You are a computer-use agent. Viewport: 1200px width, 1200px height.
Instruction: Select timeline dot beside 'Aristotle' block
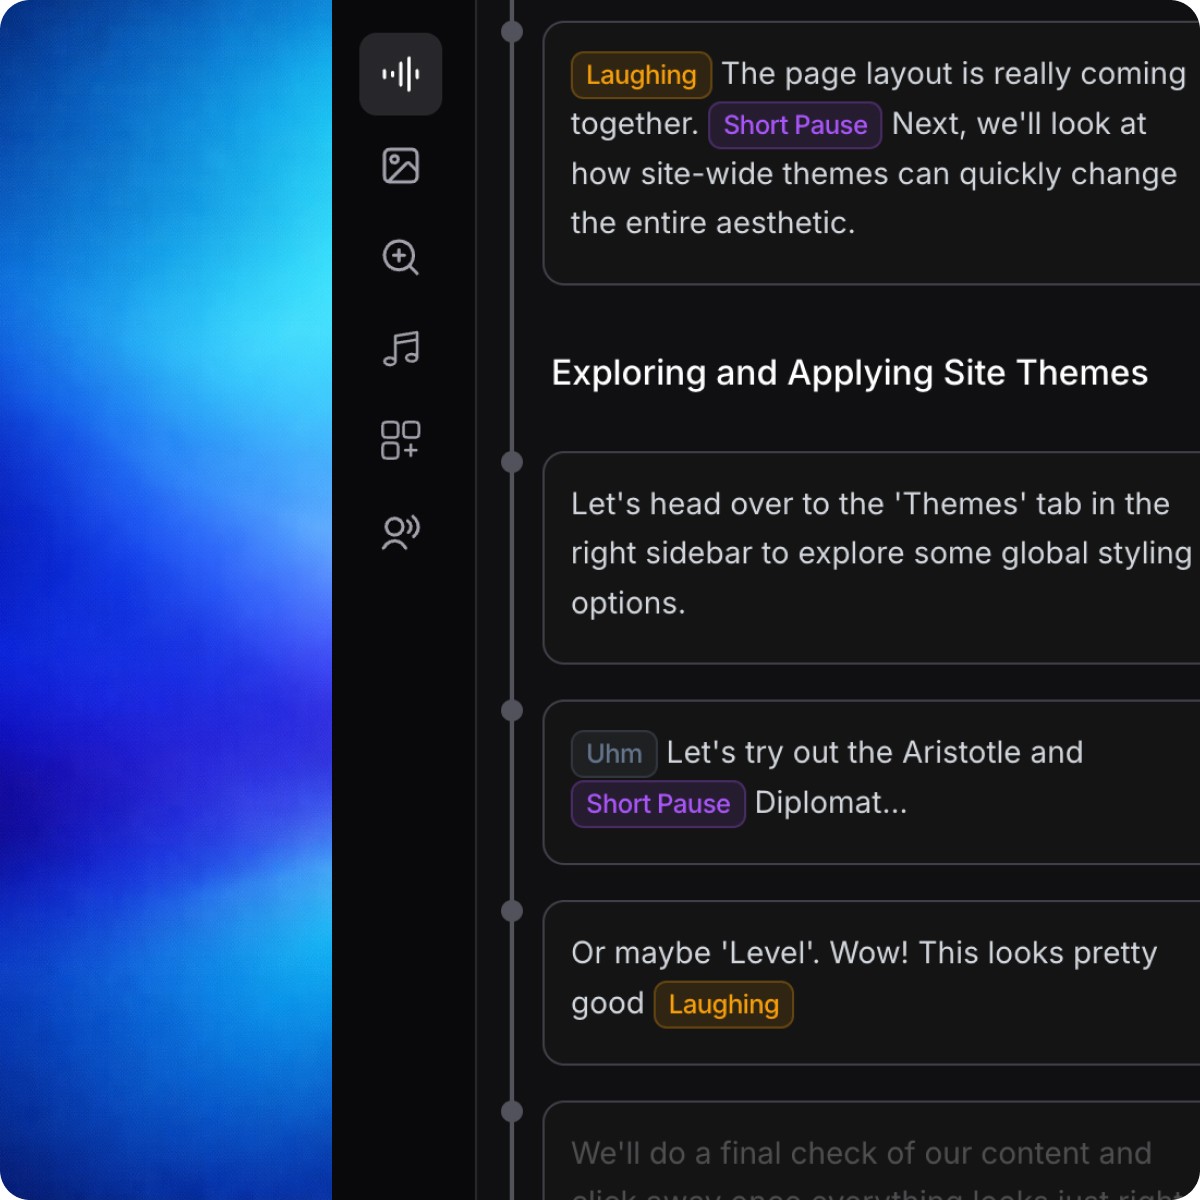(x=512, y=711)
